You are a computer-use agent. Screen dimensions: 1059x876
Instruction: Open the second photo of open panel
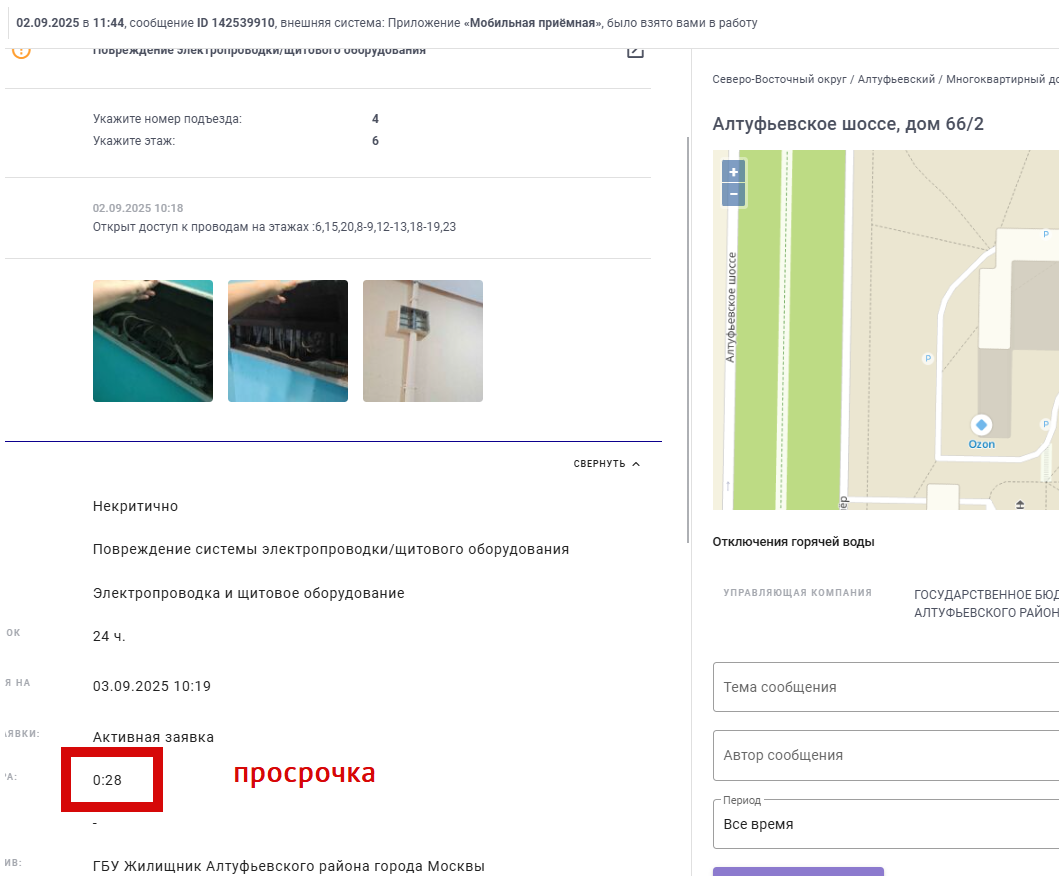[x=288, y=341]
